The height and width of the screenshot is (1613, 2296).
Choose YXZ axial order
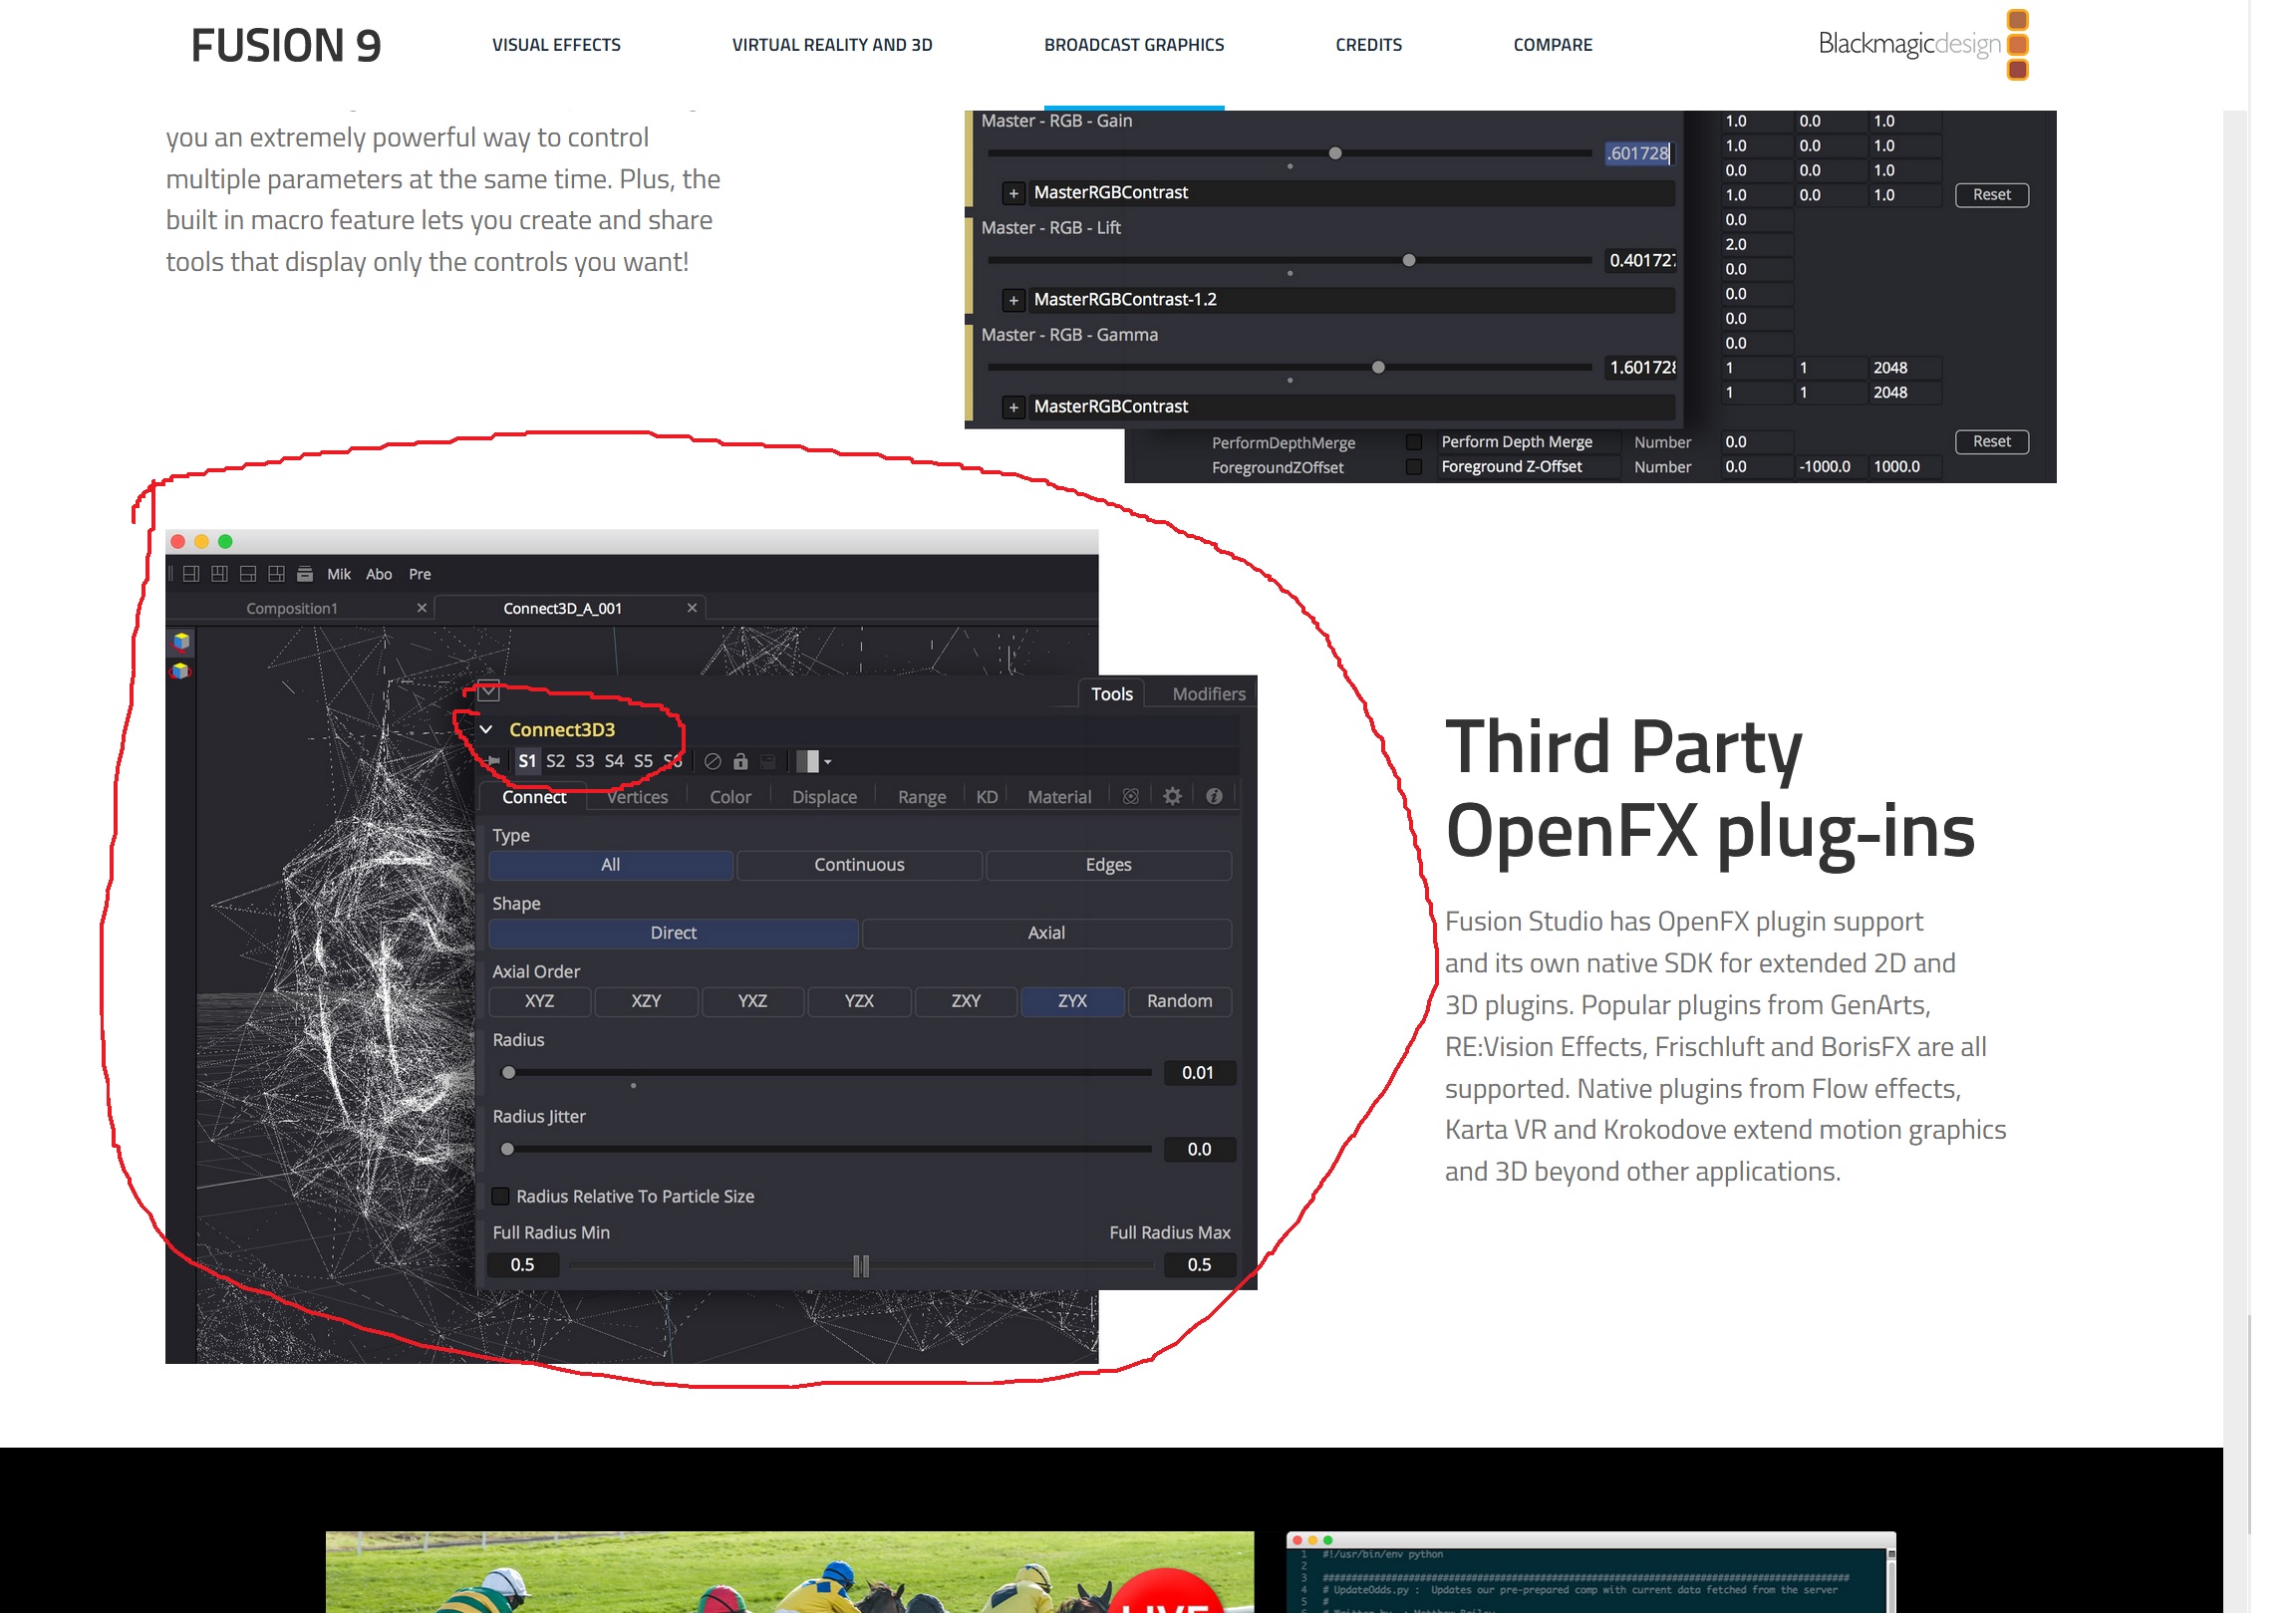pyautogui.click(x=753, y=1001)
